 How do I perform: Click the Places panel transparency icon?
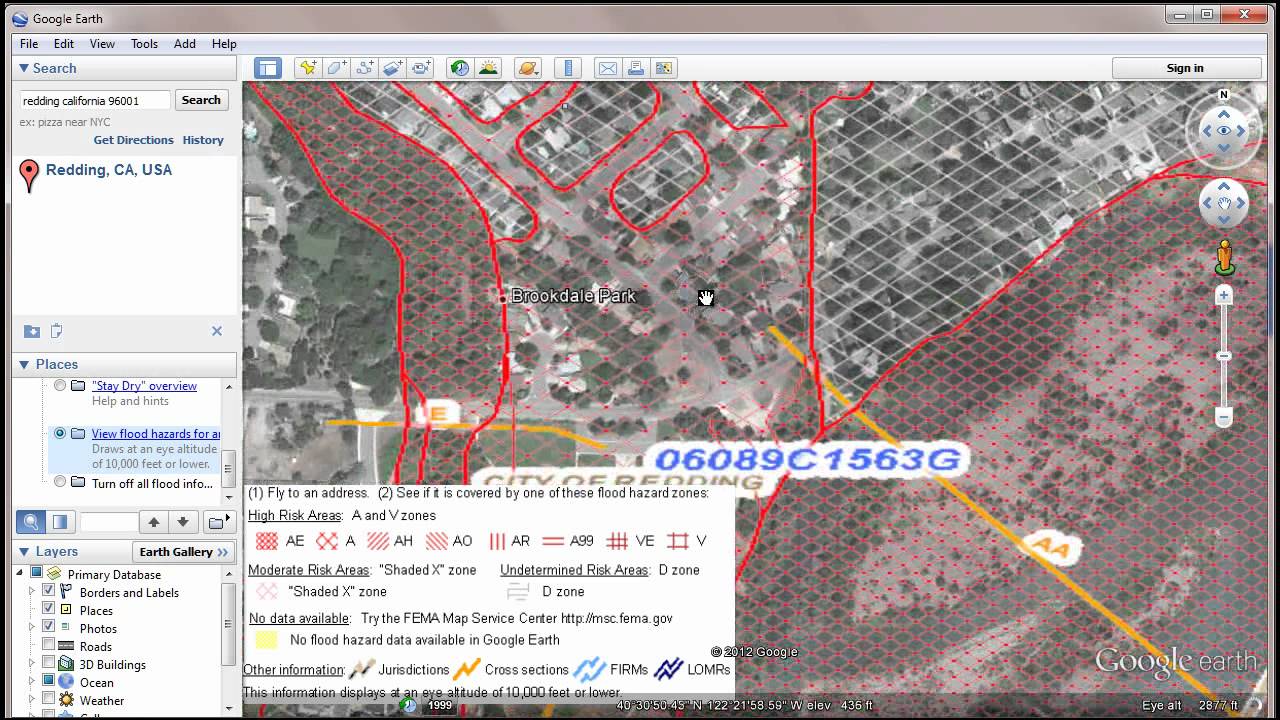tap(60, 522)
